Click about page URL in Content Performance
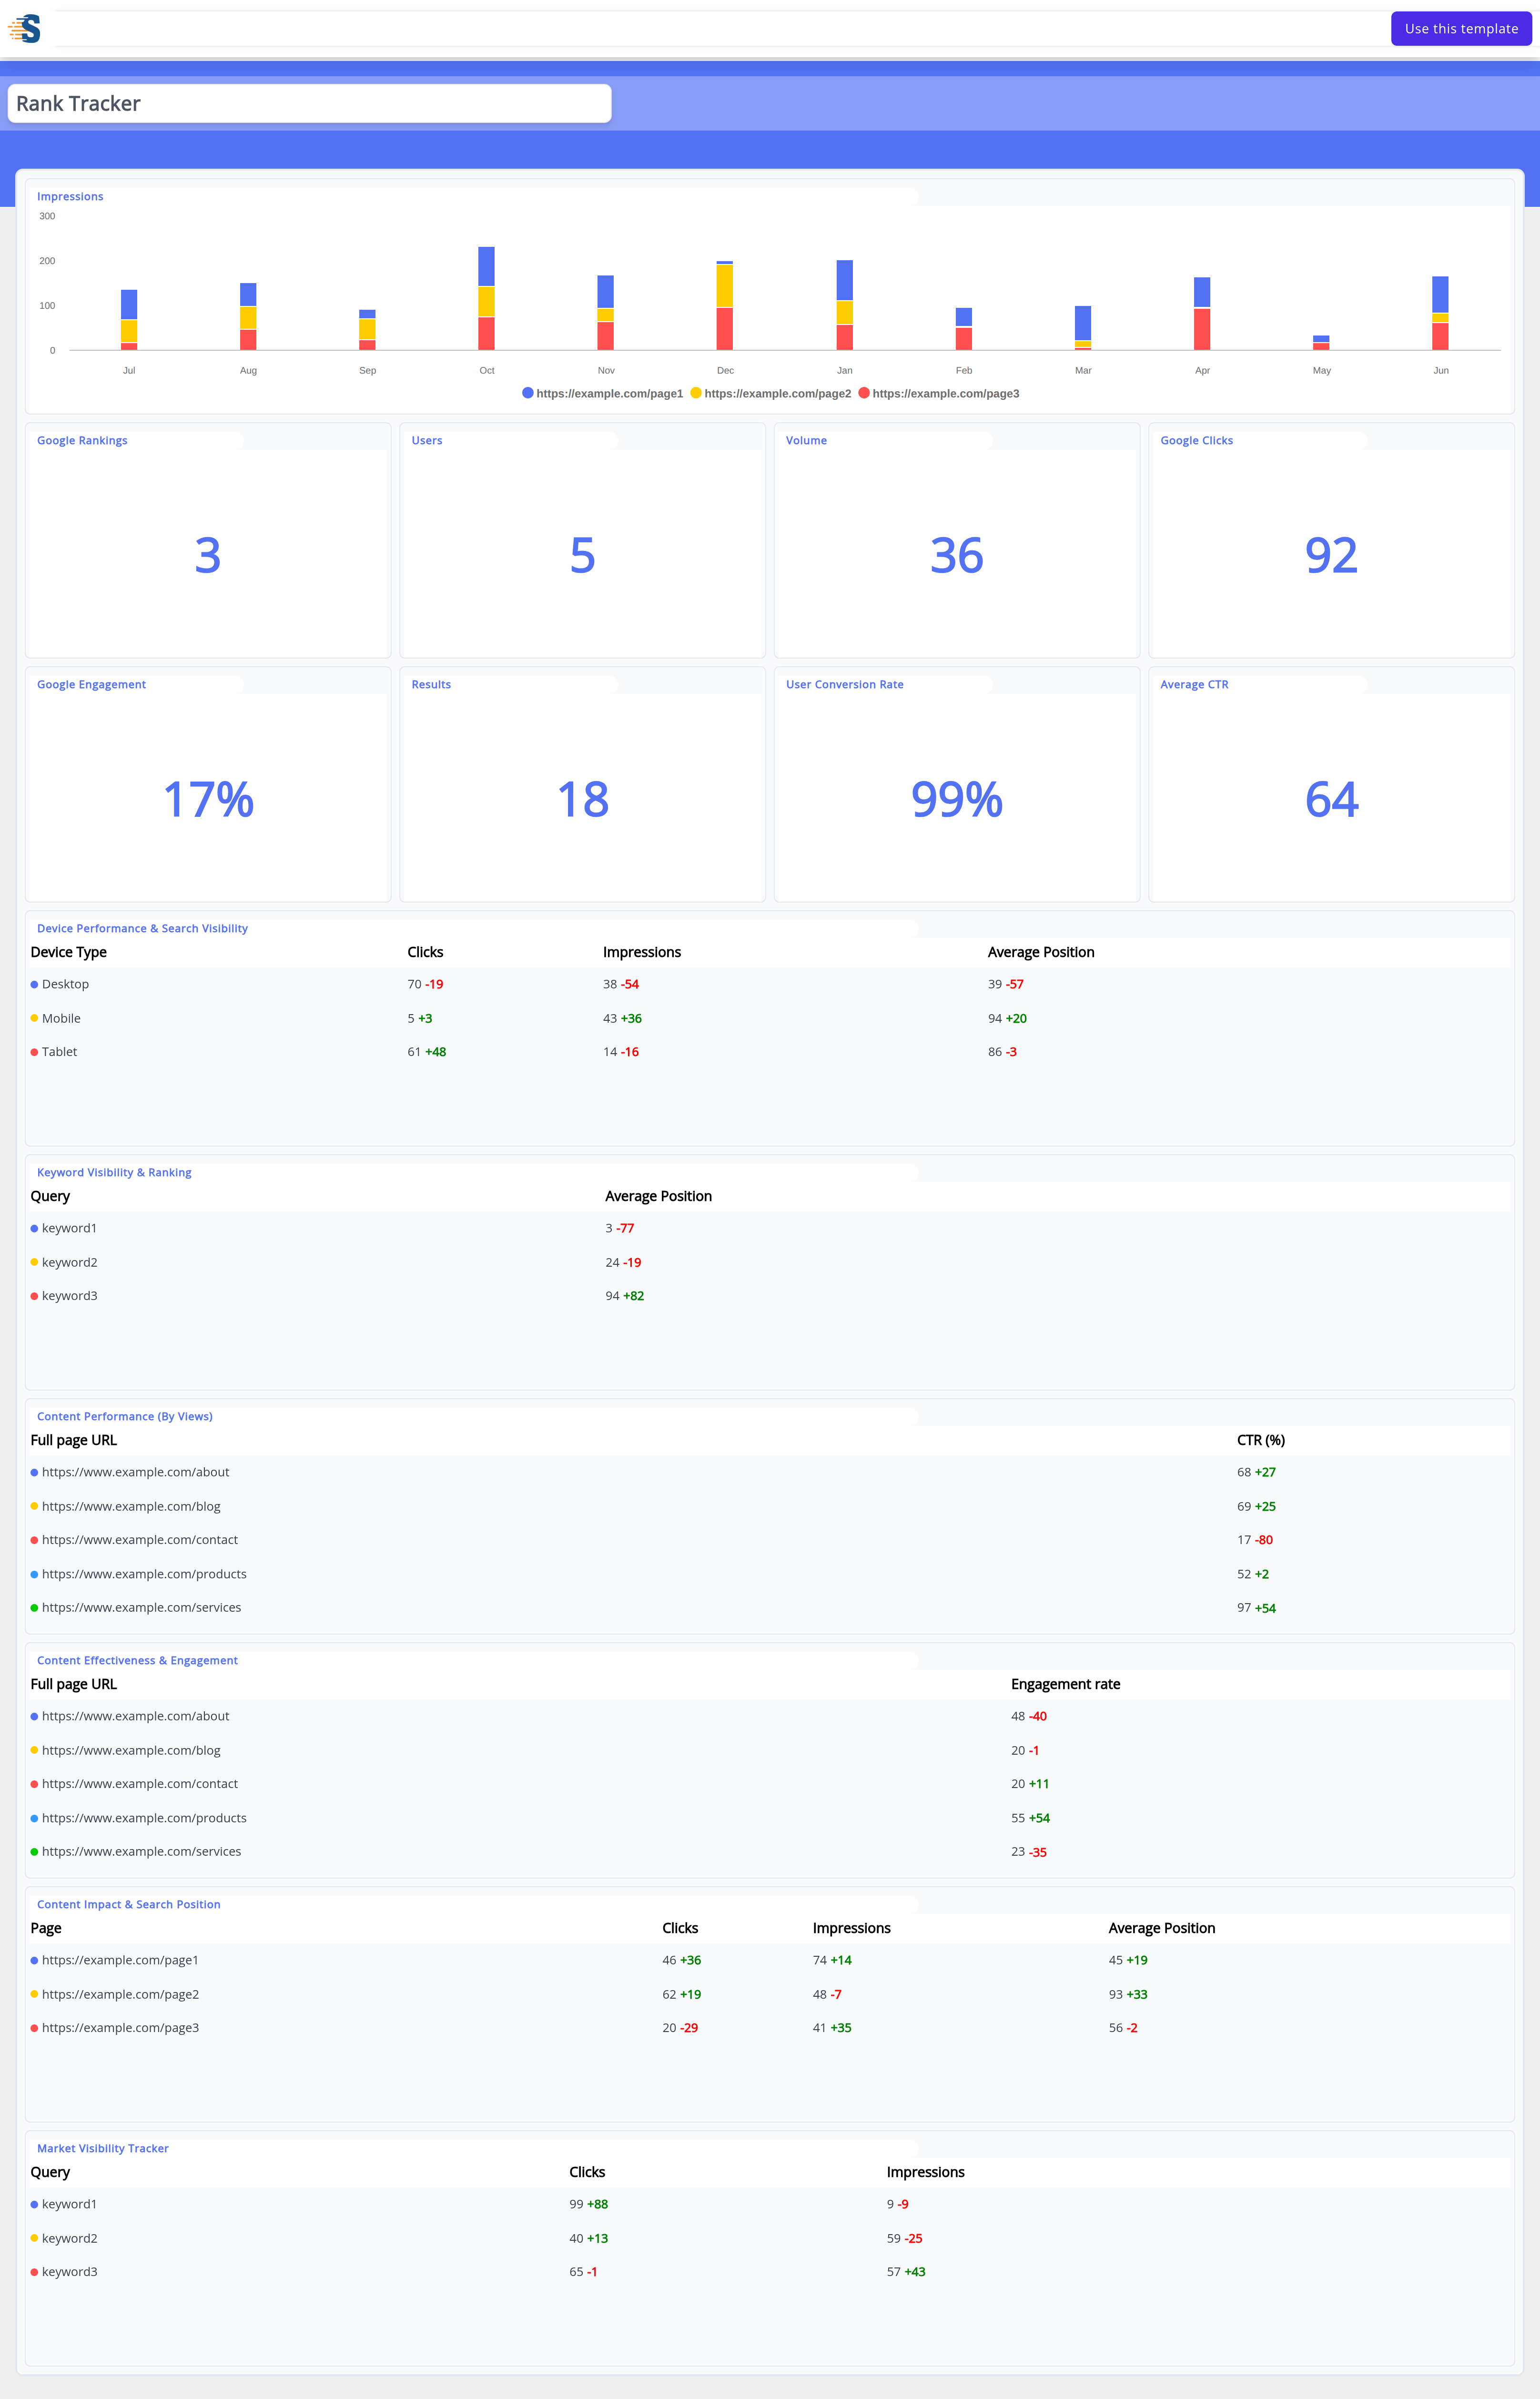The image size is (1540, 2399). click(x=135, y=1472)
